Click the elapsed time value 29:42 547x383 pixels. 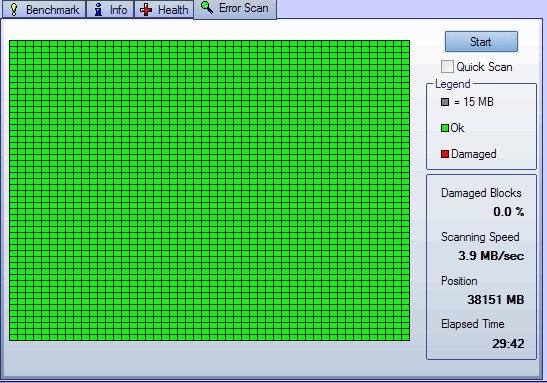[508, 344]
